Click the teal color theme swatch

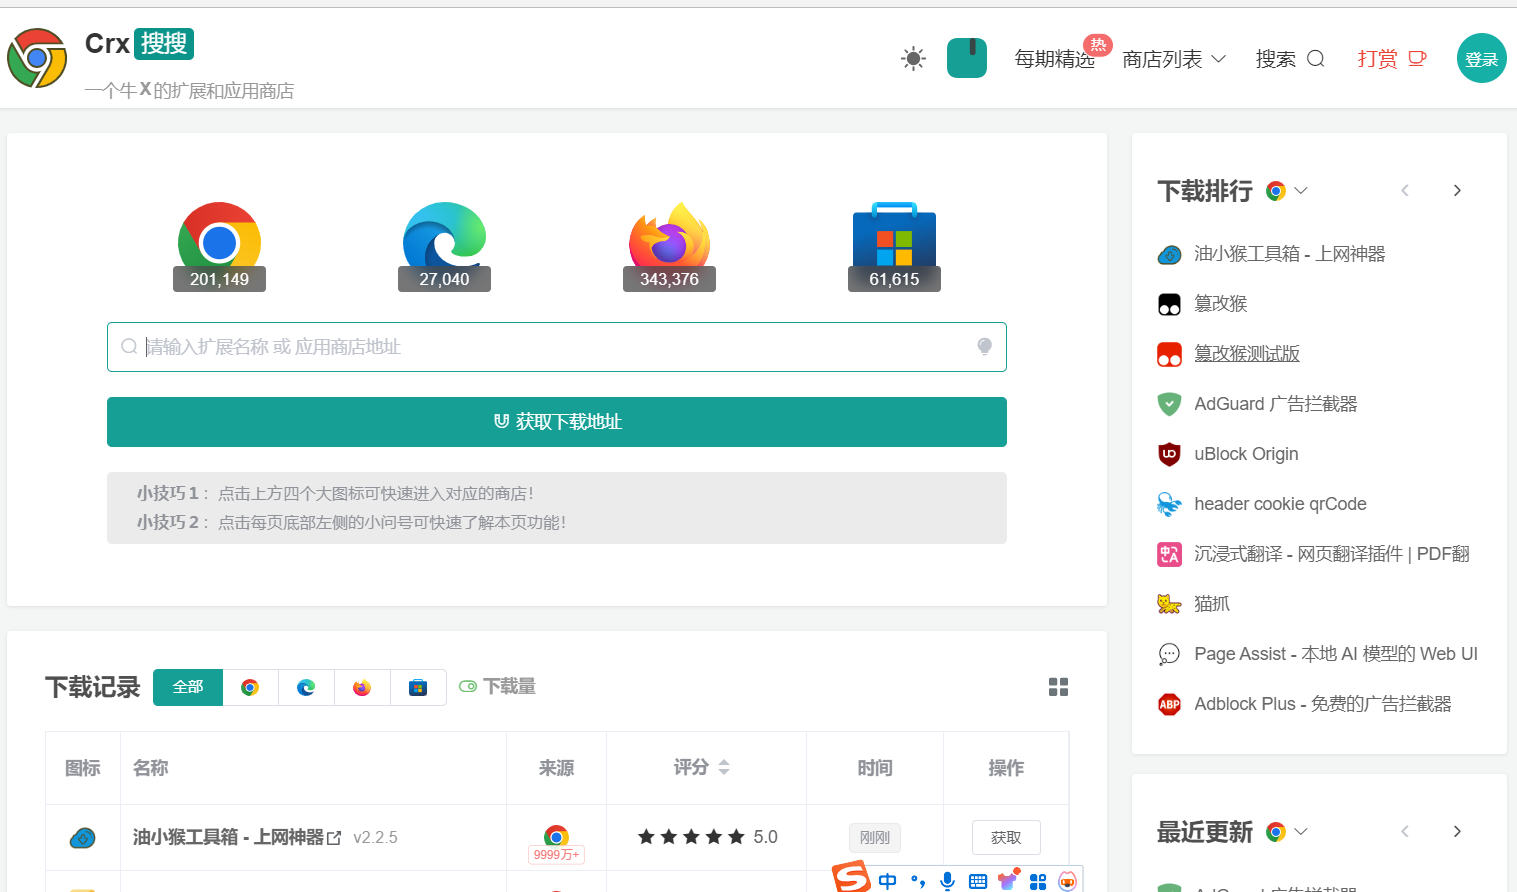[966, 58]
